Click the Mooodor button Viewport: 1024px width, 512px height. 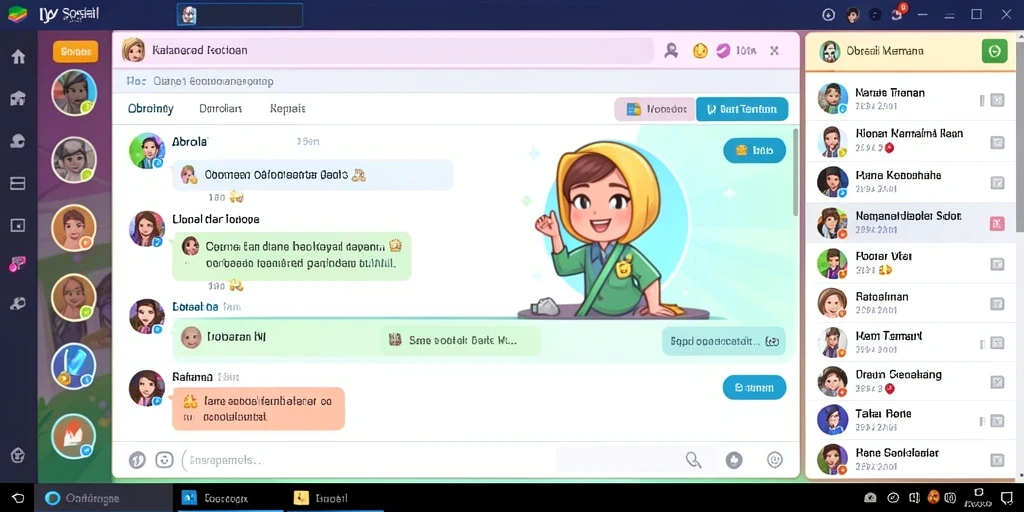(x=655, y=109)
